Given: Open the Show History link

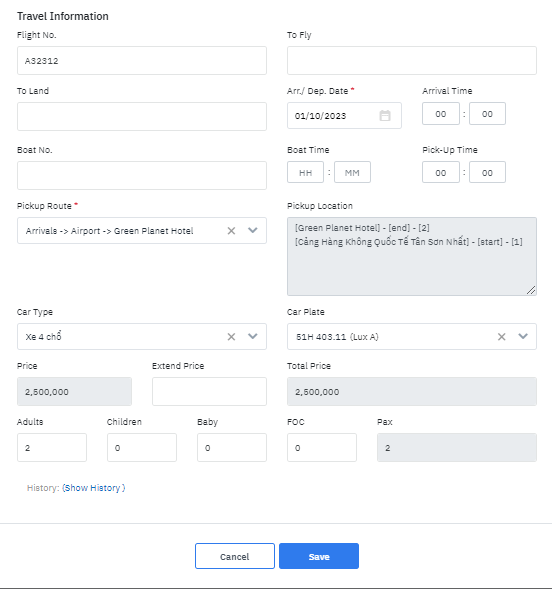Looking at the screenshot, I should 94,488.
